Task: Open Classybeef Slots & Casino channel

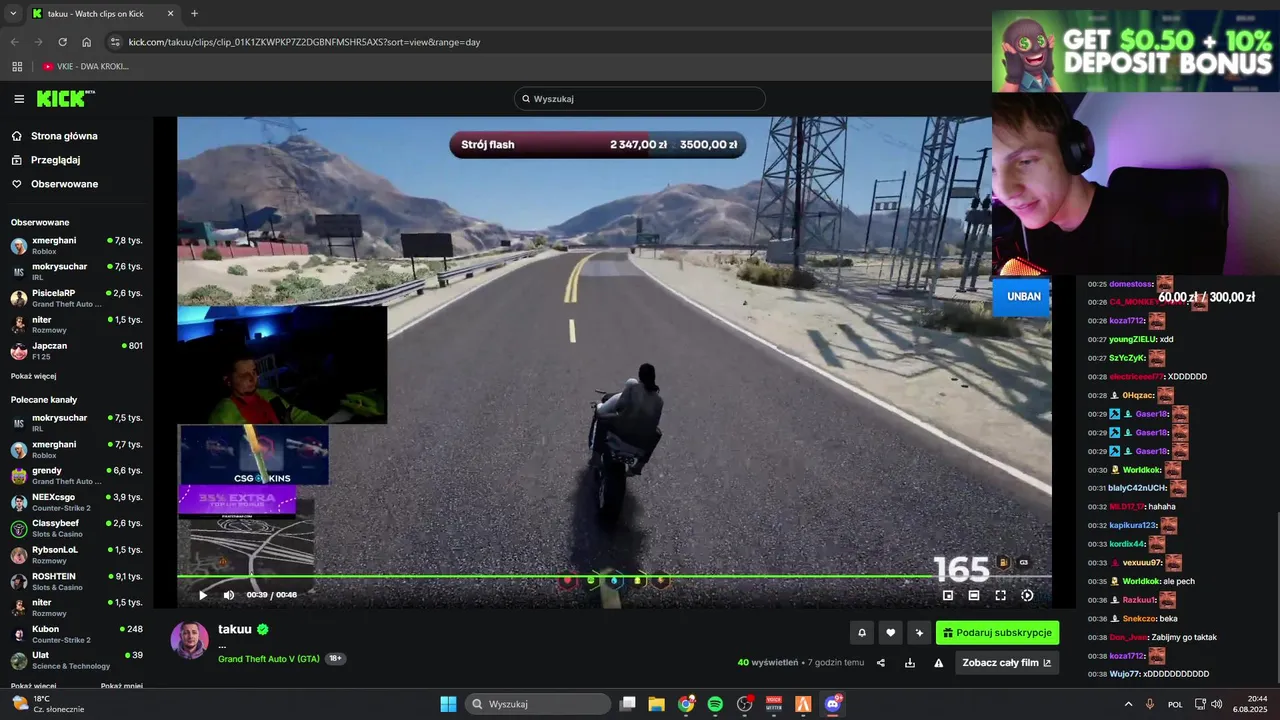Action: click(x=76, y=528)
